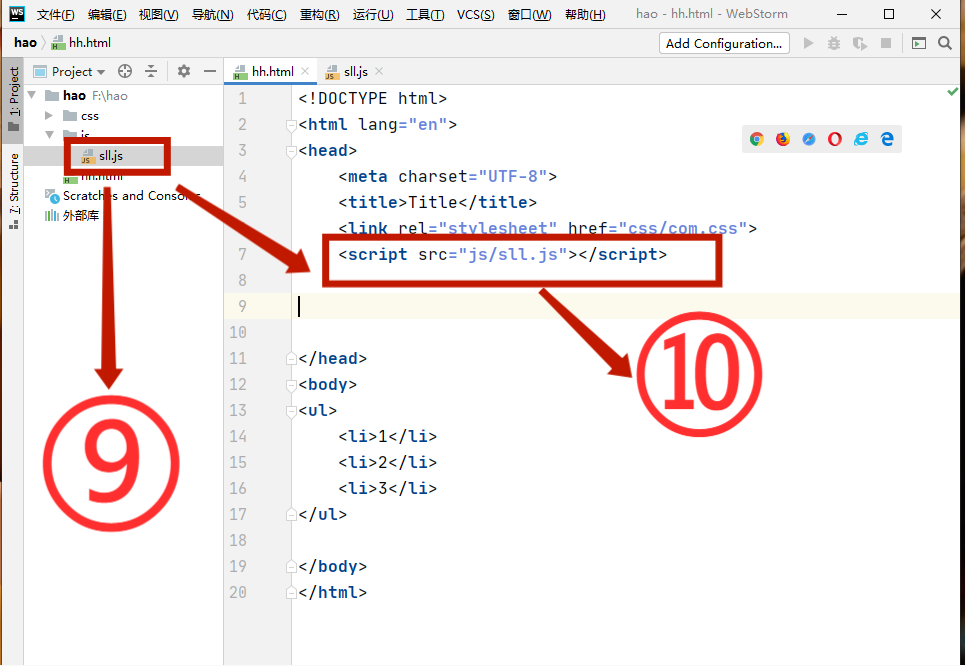
Task: Locate current file with crosshair icon
Action: (x=125, y=71)
